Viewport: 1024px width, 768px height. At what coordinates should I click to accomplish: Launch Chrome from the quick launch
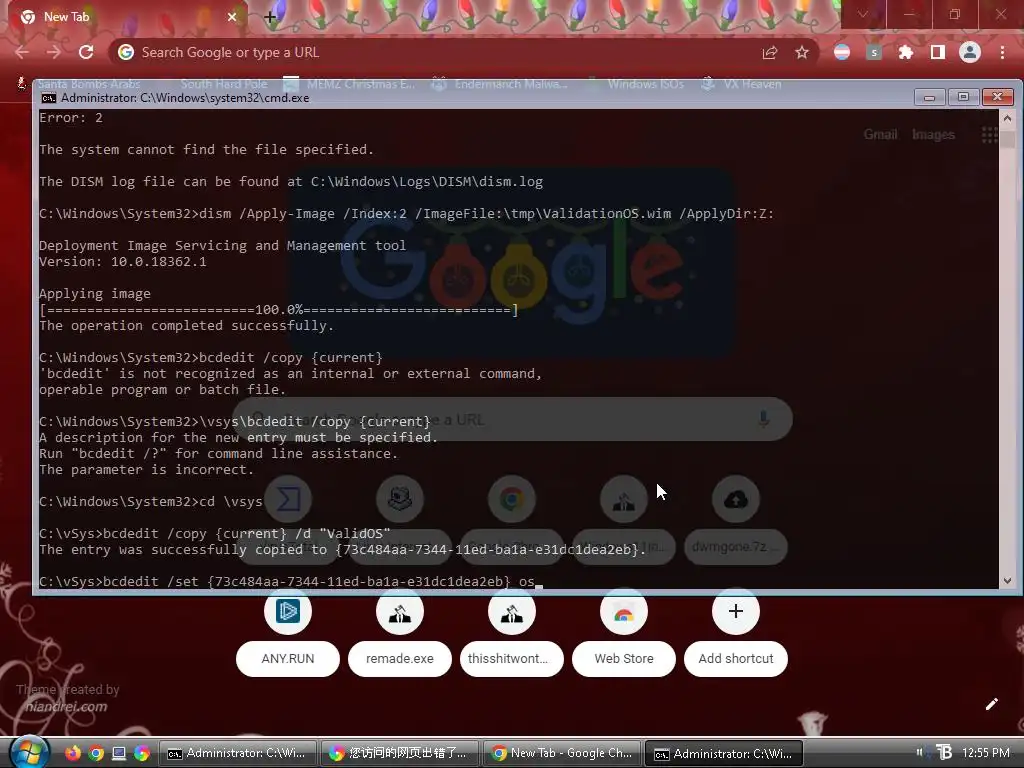[96, 753]
